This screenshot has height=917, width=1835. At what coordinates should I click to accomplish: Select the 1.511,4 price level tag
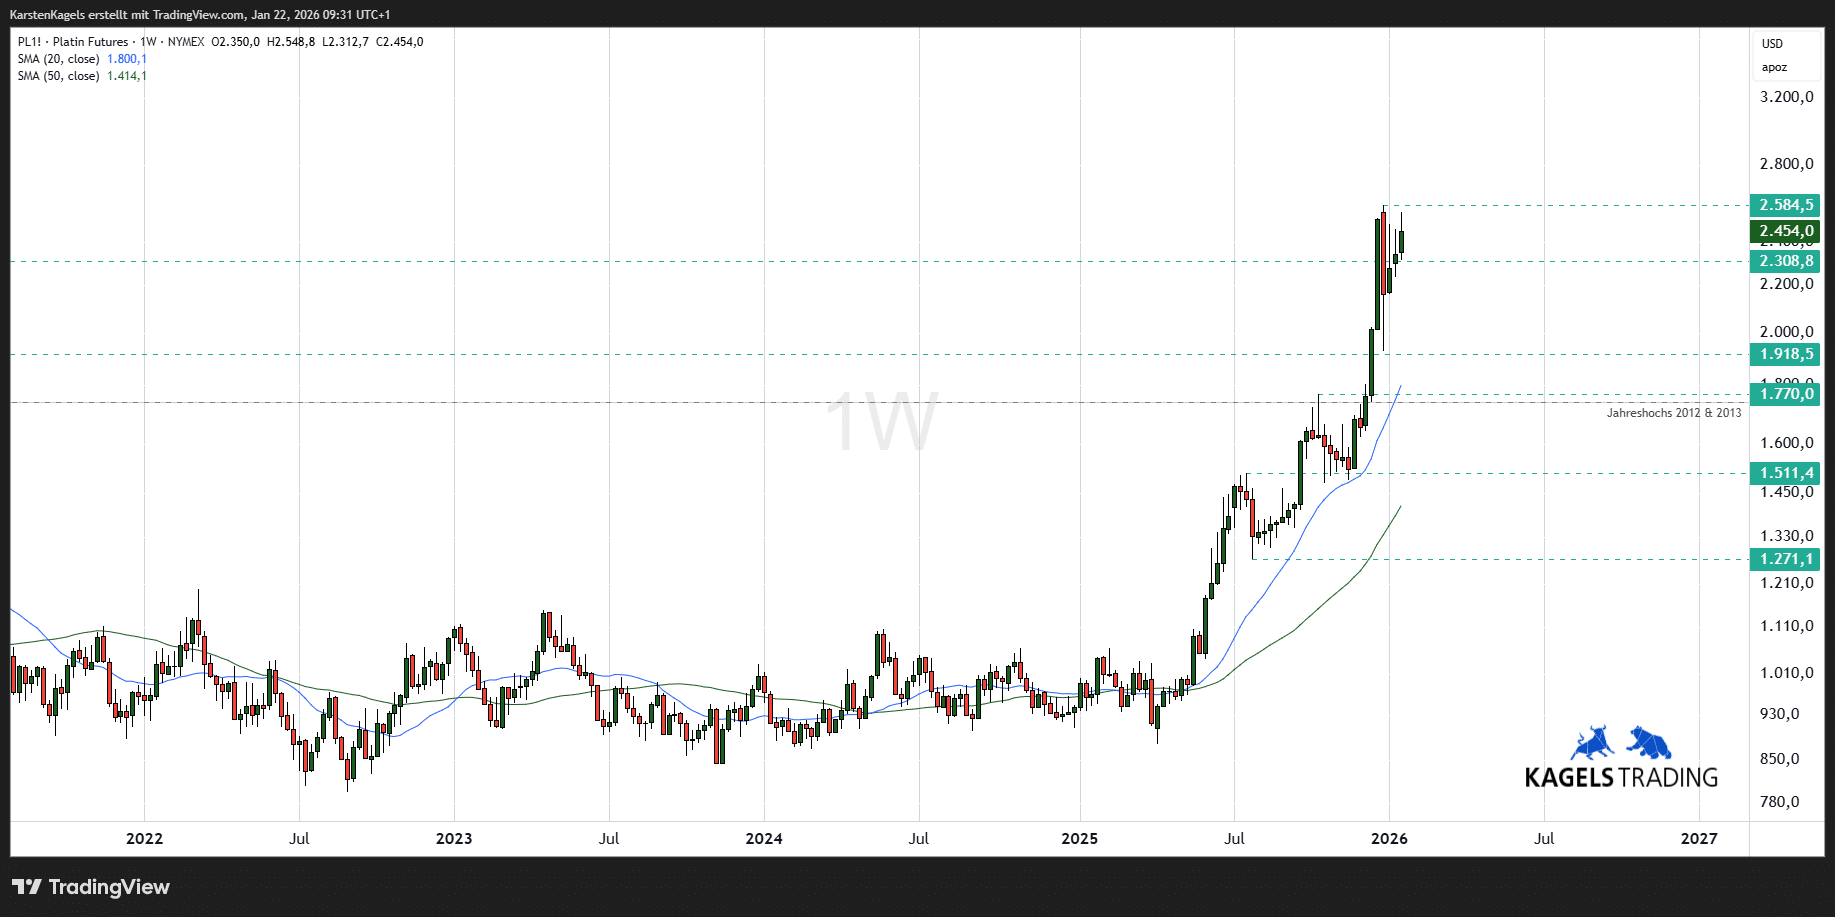[x=1785, y=473]
